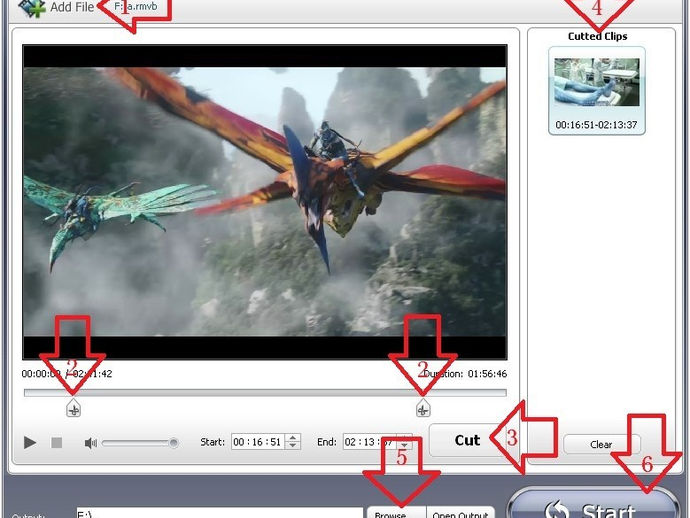
Task: Adjust the volume slider handle
Action: pyautogui.click(x=174, y=443)
